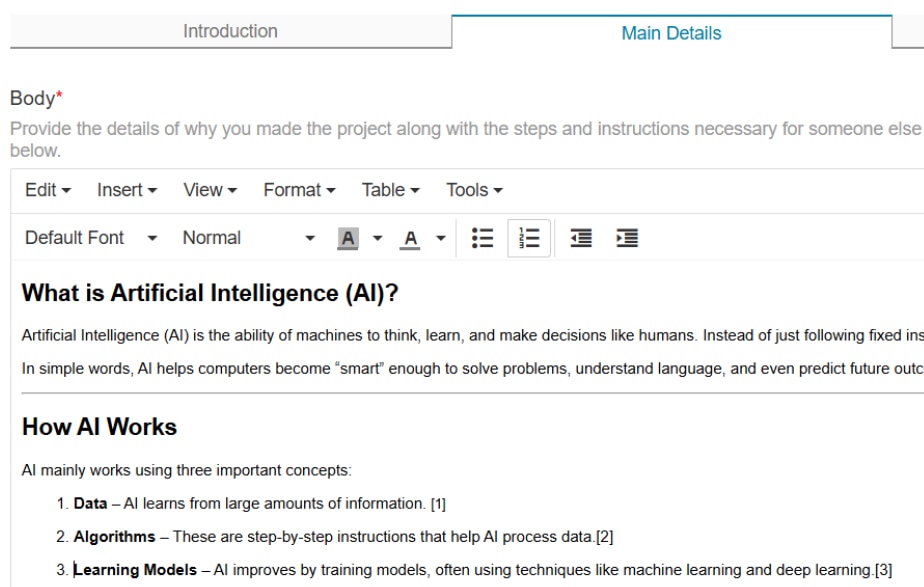Viewport: 924px width, 587px height.
Task: Place cursor in 'What is Artificial Intelligence' heading
Action: pos(210,293)
